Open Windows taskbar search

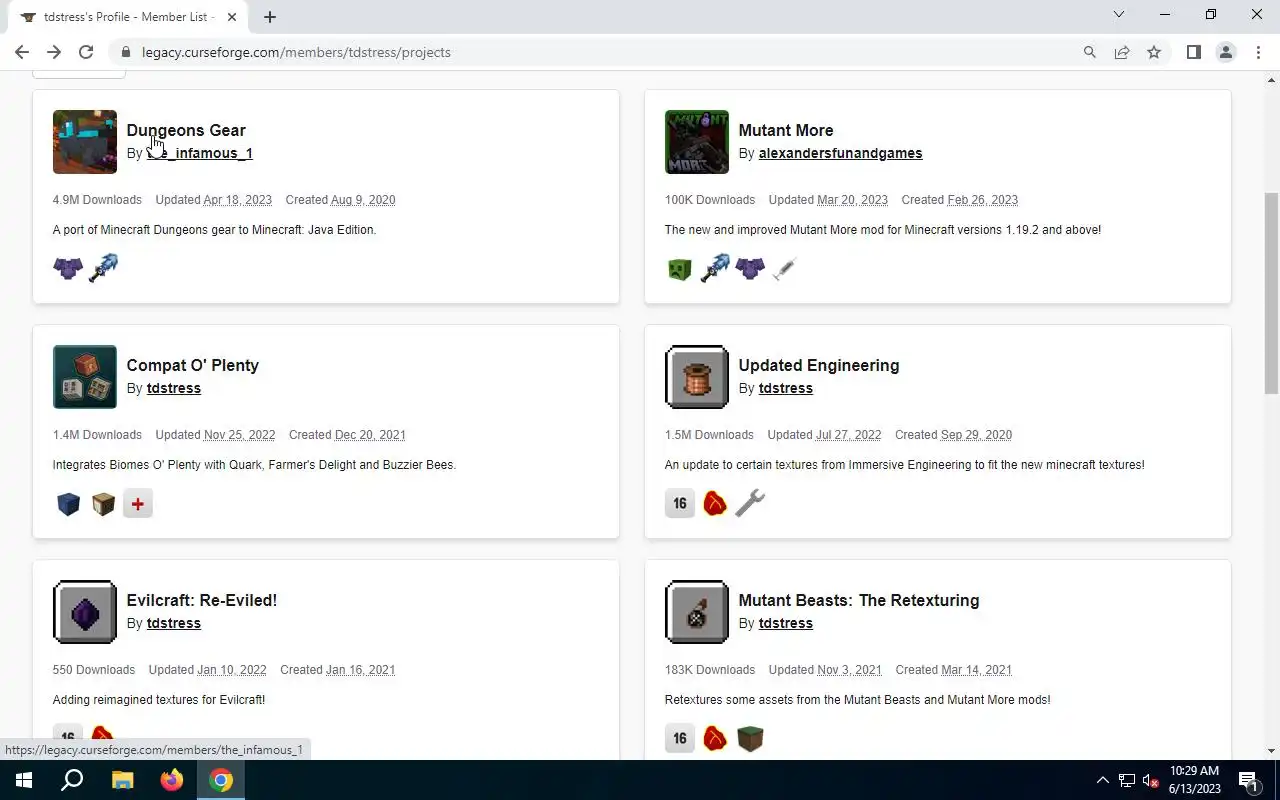pyautogui.click(x=72, y=780)
